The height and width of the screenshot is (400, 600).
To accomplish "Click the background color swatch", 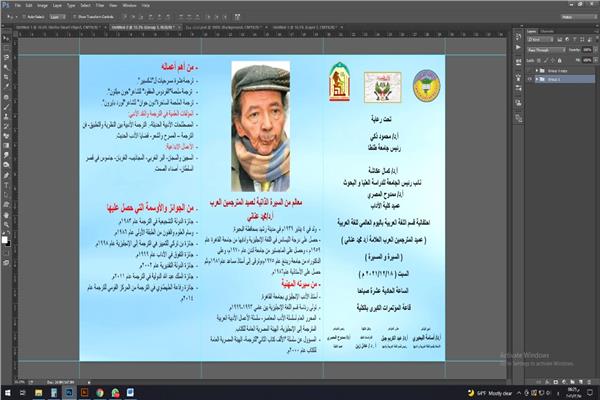I will (8, 243).
